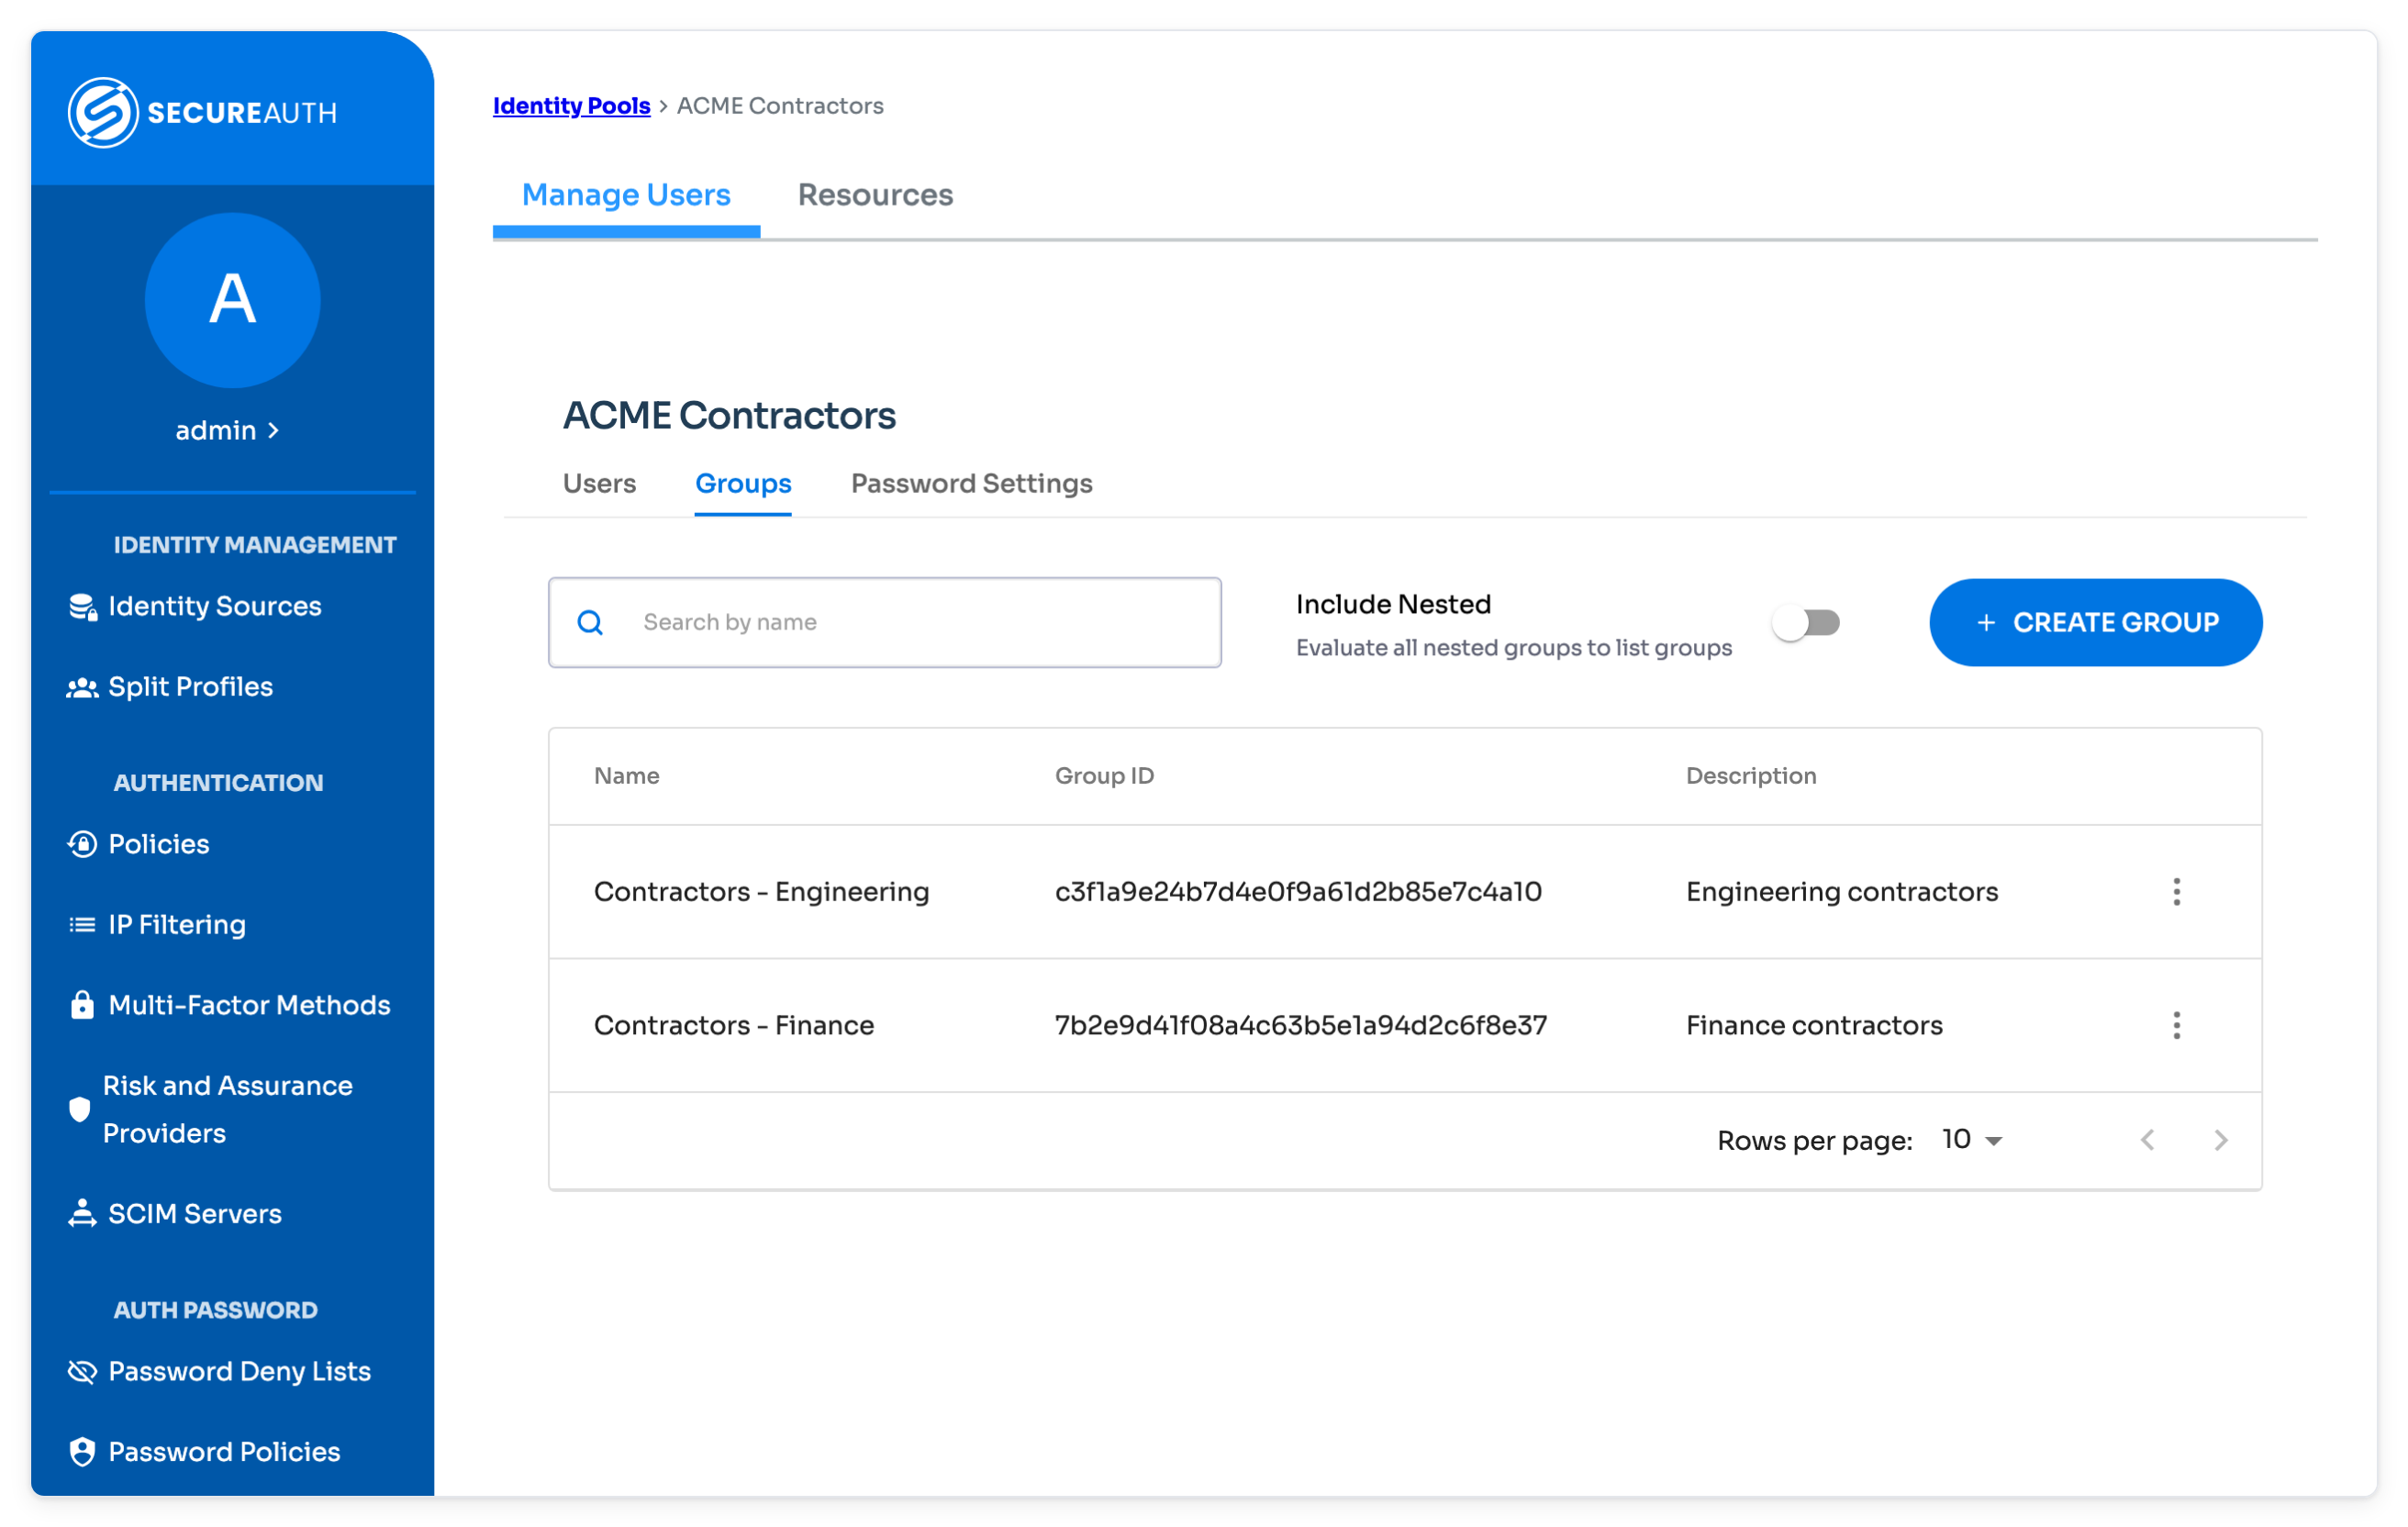The width and height of the screenshot is (2408, 1527).
Task: Follow the Identity Pools breadcrumb link
Action: [x=572, y=106]
